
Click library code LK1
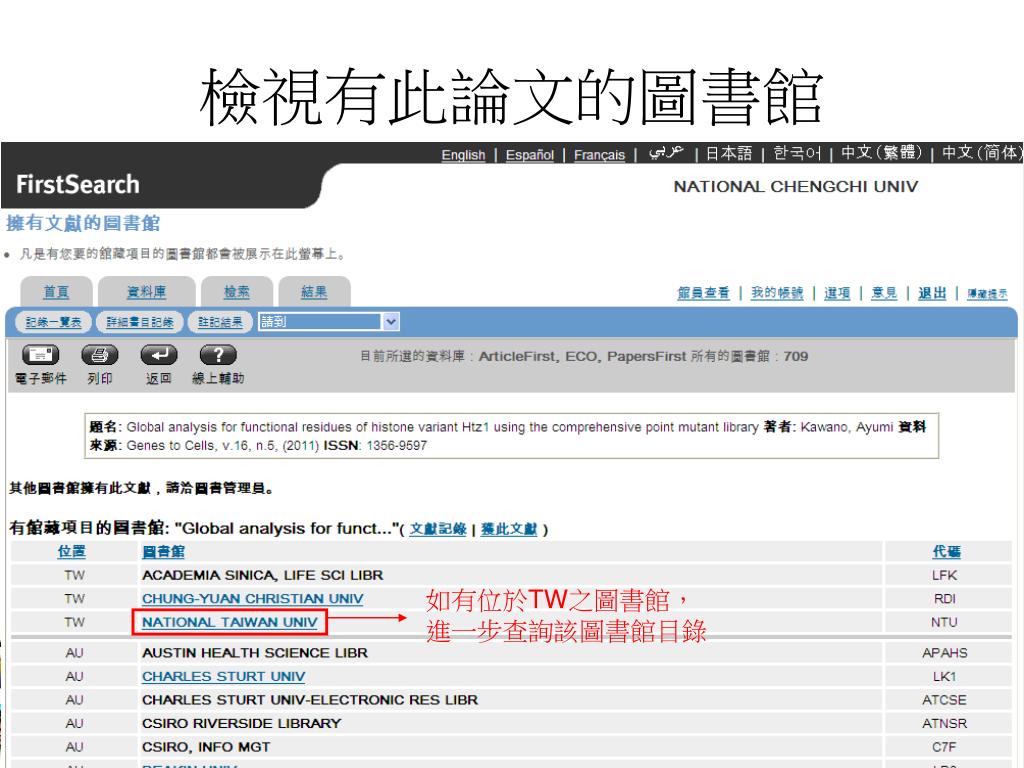click(x=944, y=677)
